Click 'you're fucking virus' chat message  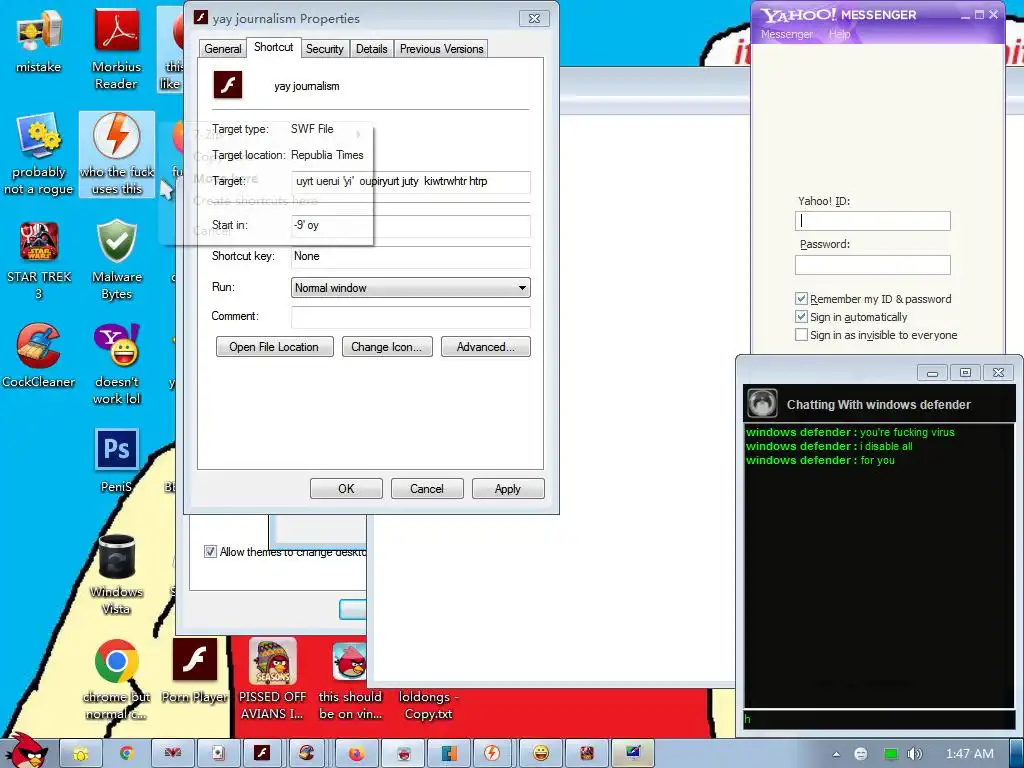point(907,432)
